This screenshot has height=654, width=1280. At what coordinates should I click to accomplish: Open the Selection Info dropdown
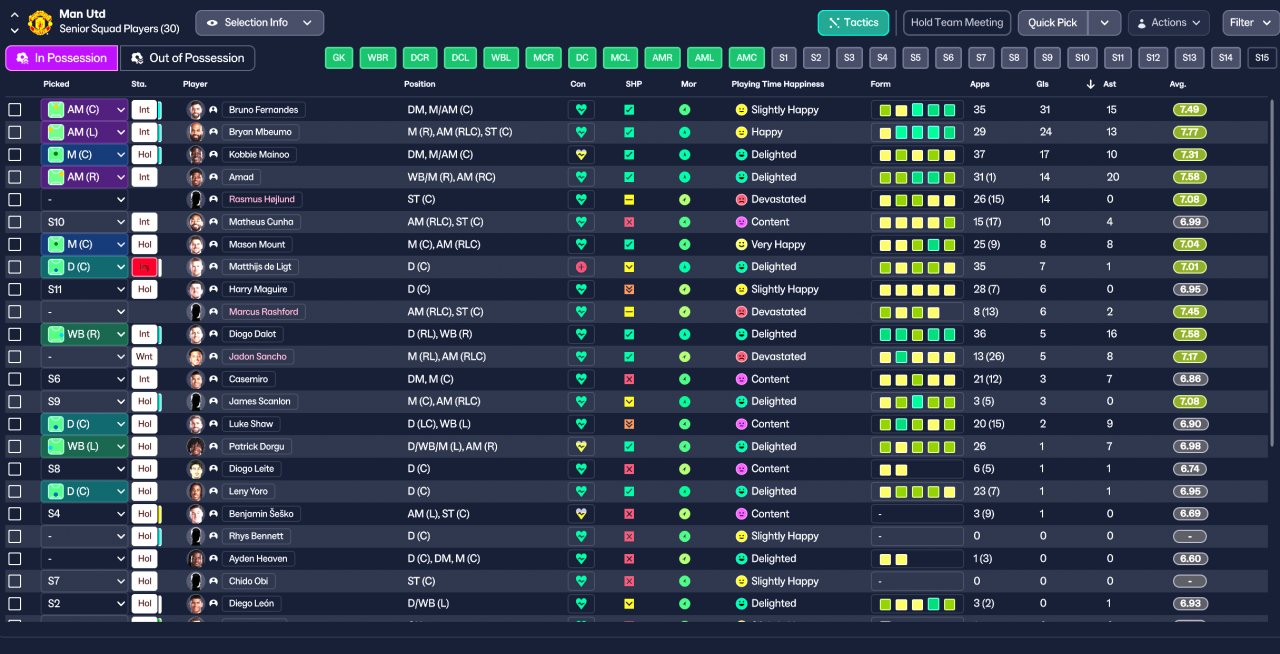click(x=259, y=23)
